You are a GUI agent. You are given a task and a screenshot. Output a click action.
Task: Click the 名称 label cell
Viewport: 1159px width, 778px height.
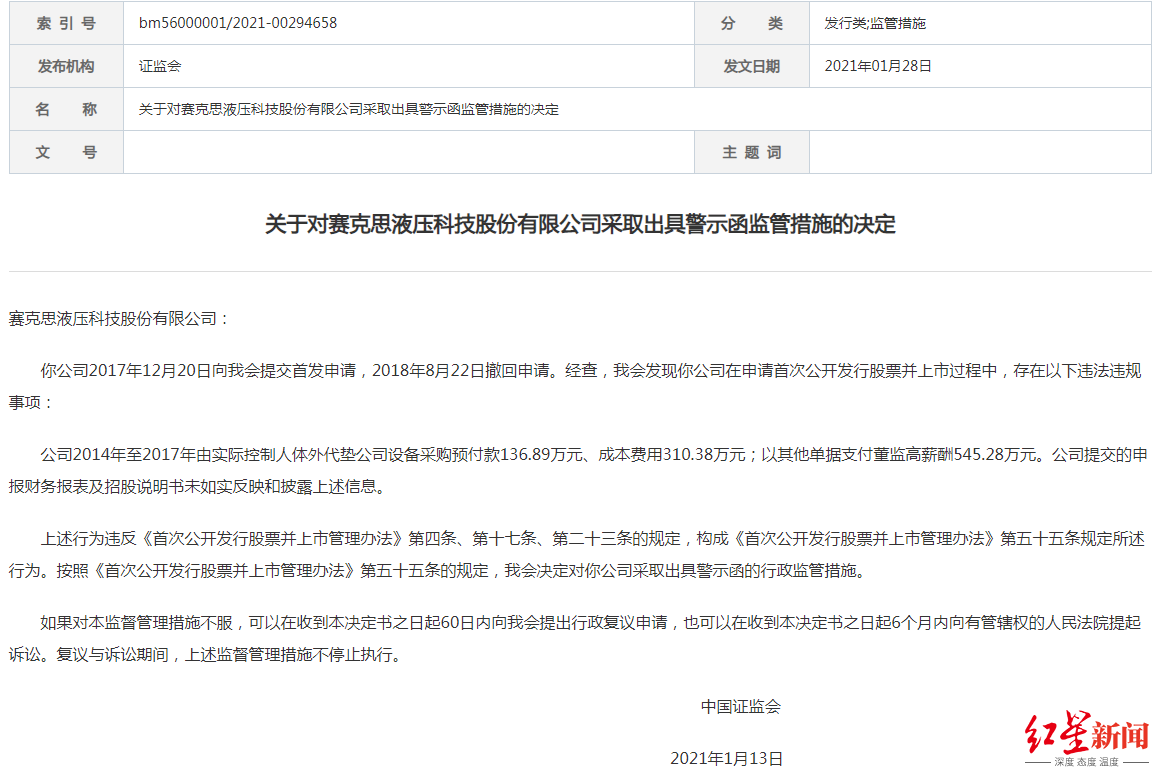66,109
